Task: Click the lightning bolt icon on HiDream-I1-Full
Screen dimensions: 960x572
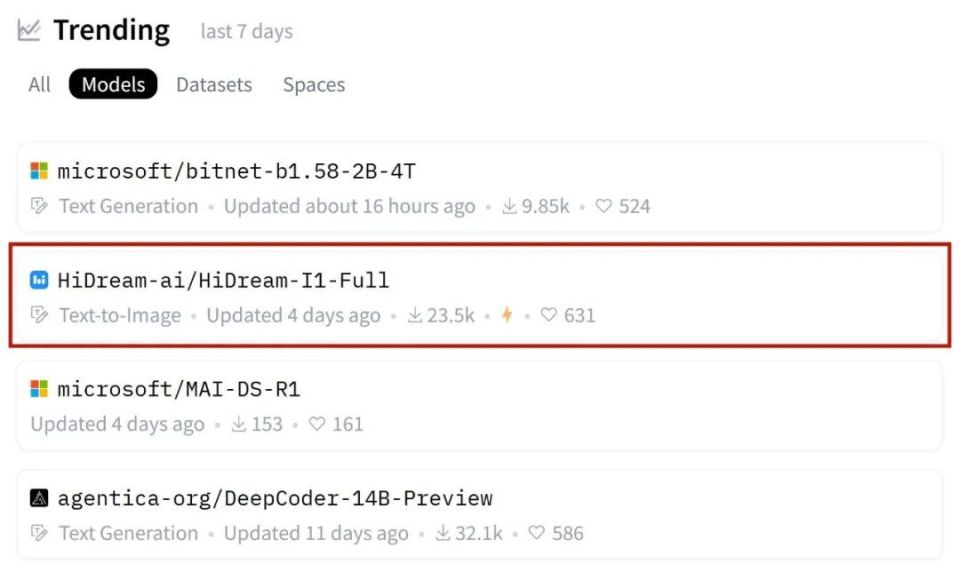Action: coord(507,315)
